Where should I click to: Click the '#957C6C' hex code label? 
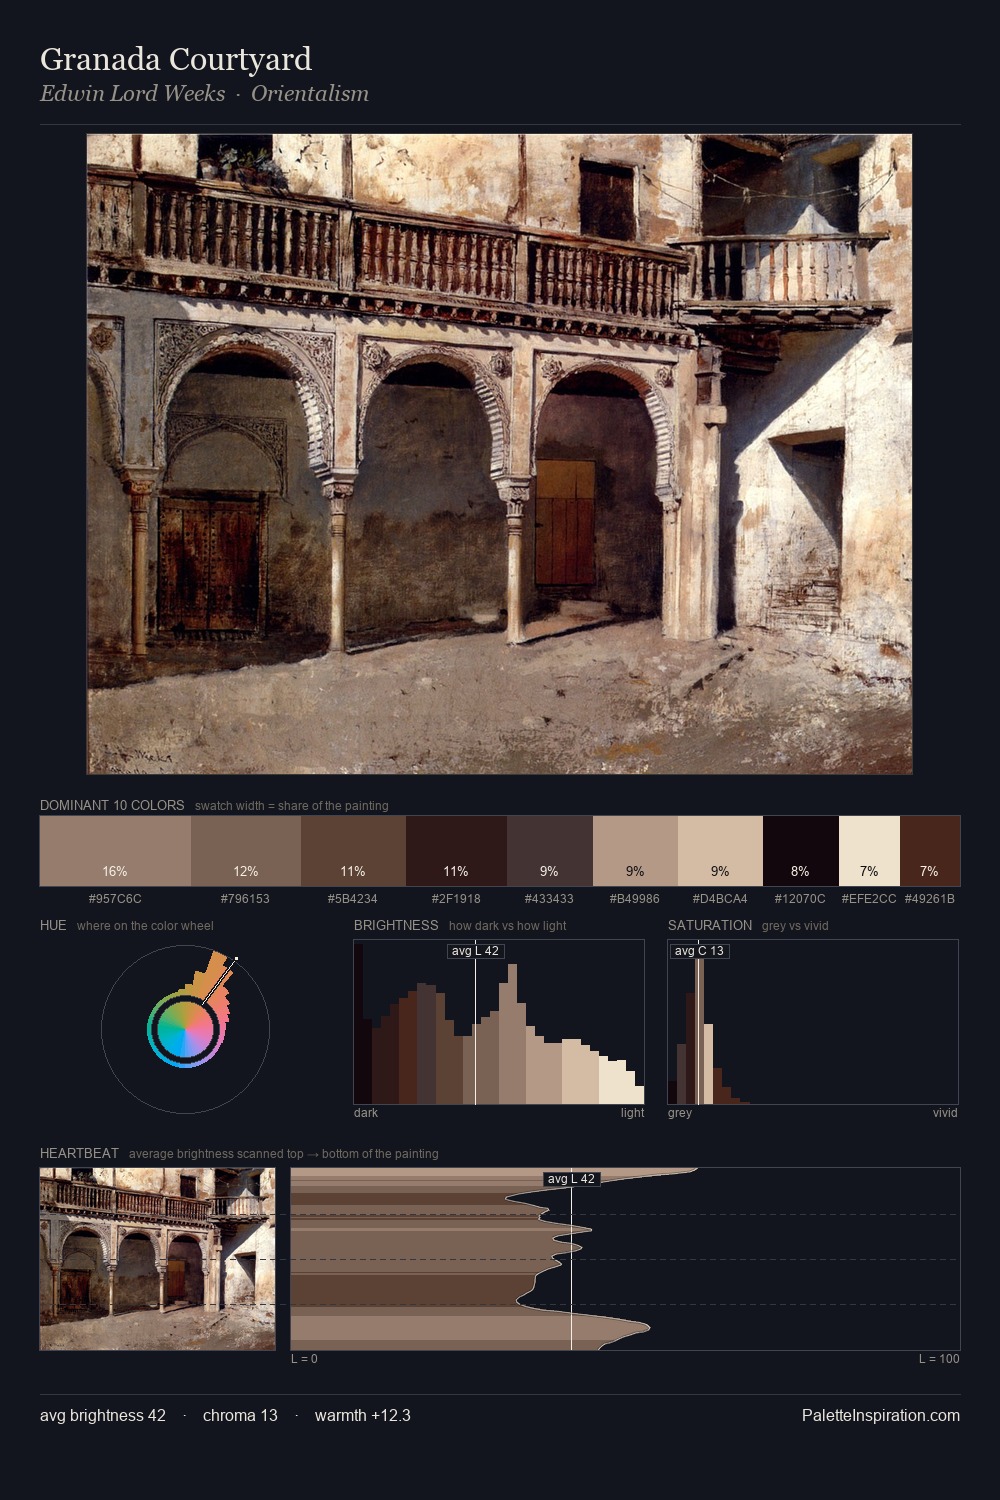pyautogui.click(x=115, y=898)
